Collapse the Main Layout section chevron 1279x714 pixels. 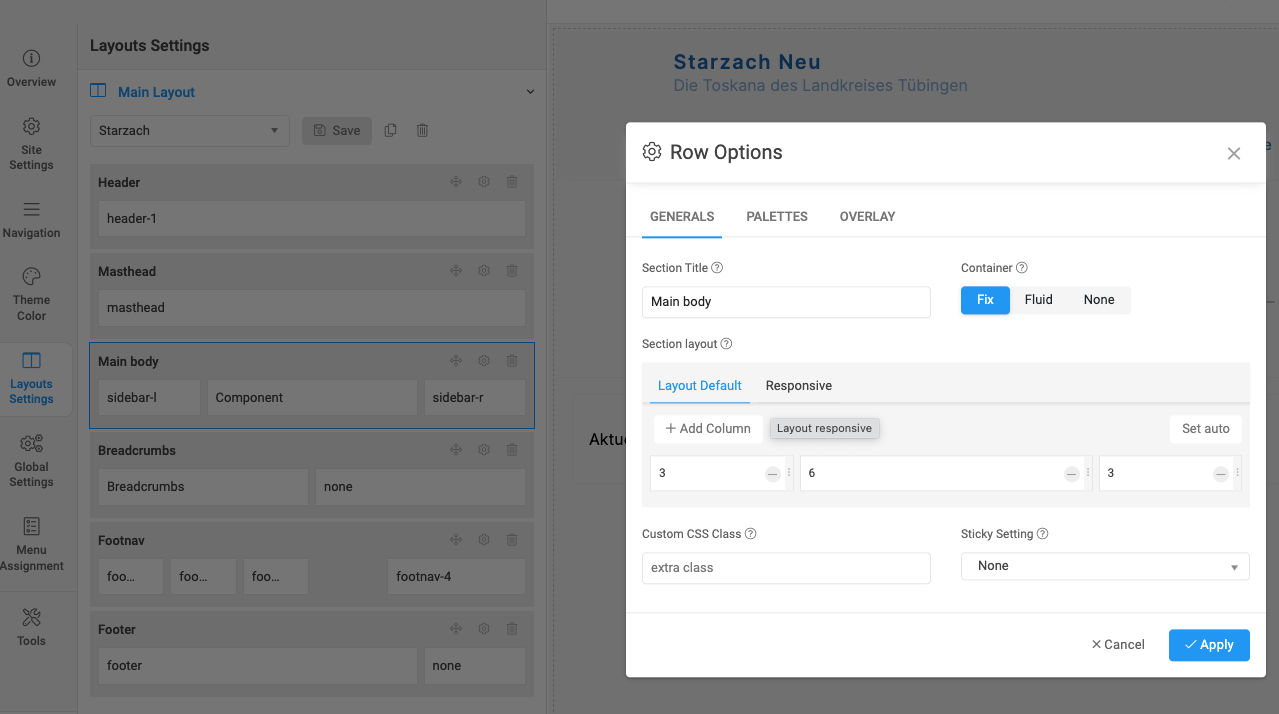point(530,92)
